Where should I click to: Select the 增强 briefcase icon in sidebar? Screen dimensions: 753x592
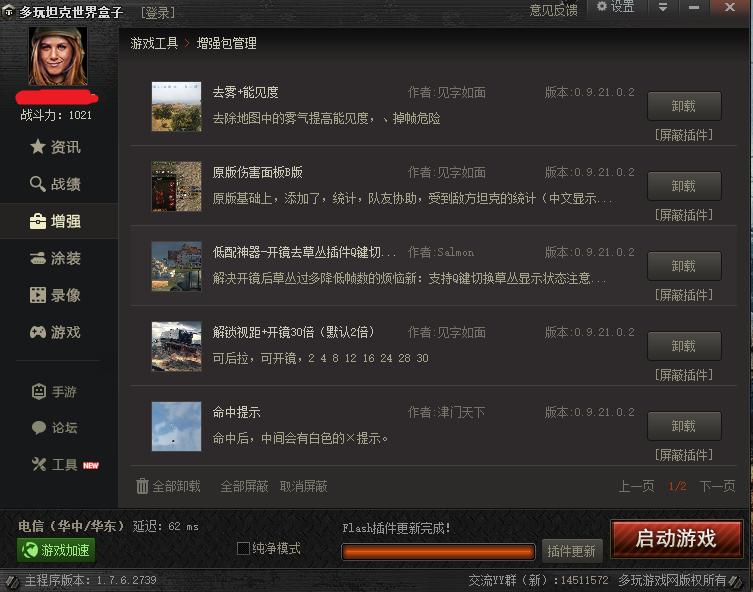pyautogui.click(x=37, y=221)
